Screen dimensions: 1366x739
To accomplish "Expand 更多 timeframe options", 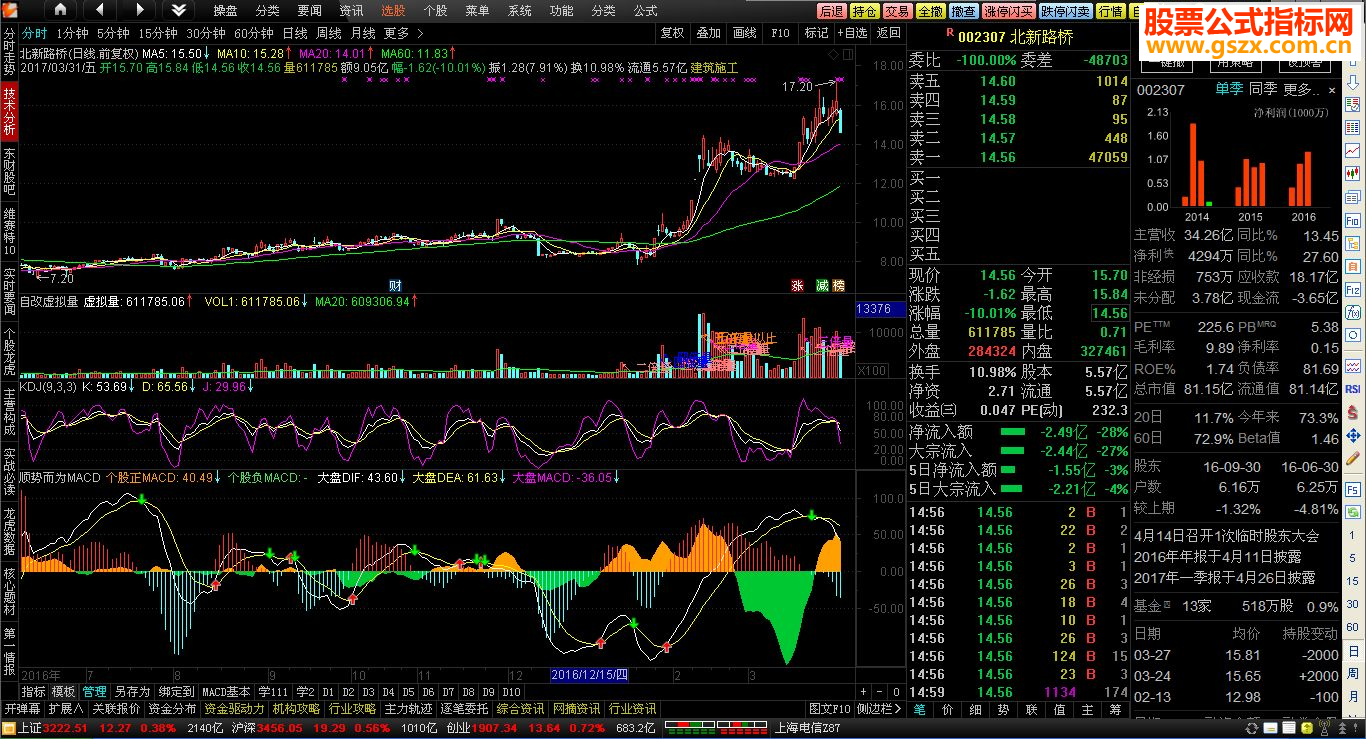I will coord(403,33).
